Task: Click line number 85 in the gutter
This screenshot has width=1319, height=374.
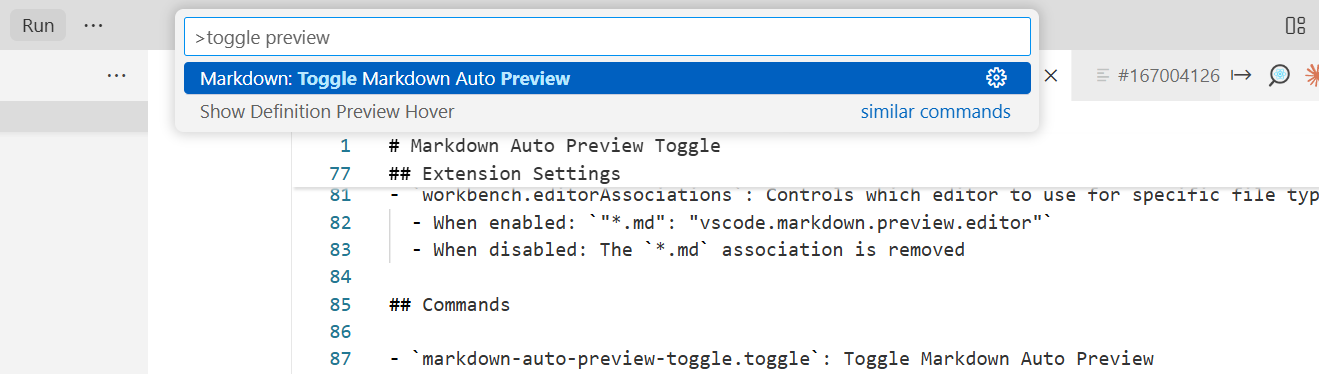Action: point(339,304)
